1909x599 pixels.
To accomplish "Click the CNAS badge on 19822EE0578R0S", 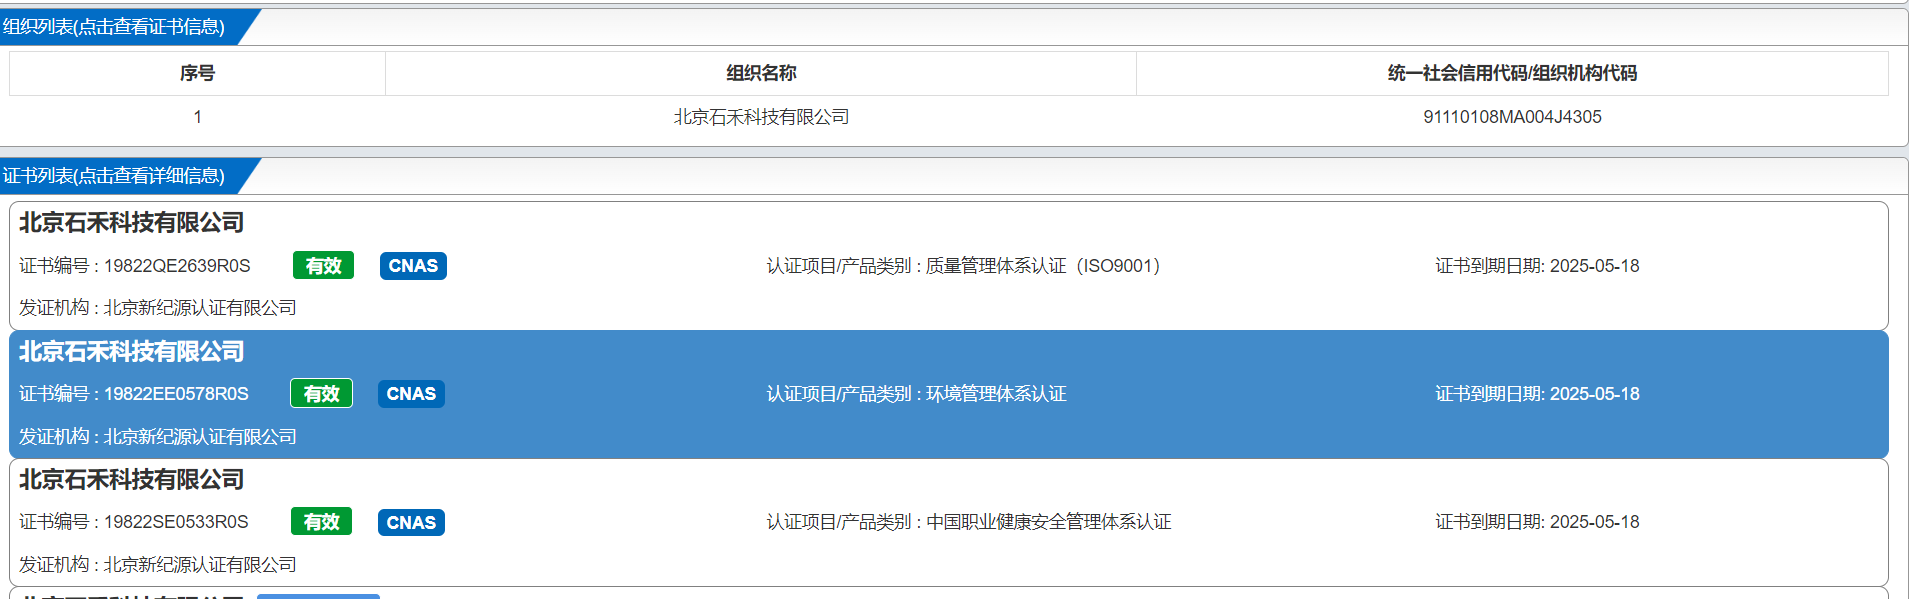I will [x=411, y=394].
